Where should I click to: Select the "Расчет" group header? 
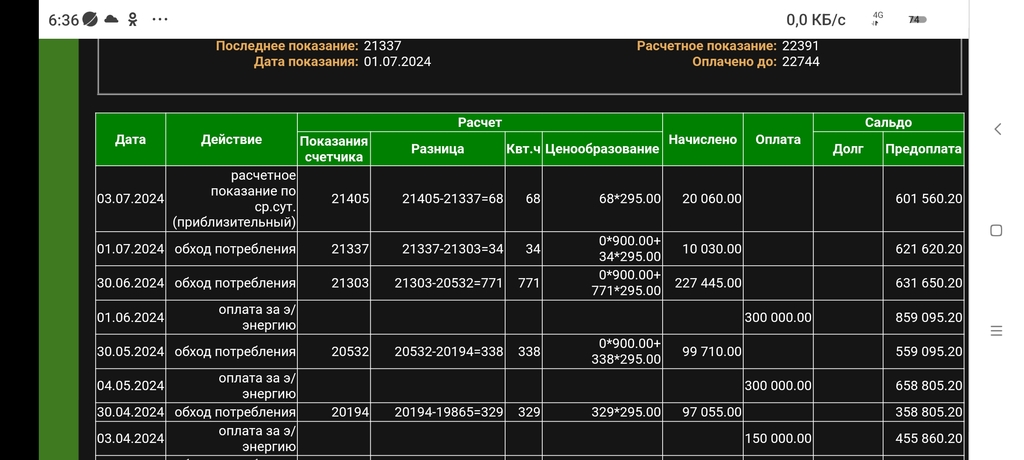pyautogui.click(x=480, y=122)
